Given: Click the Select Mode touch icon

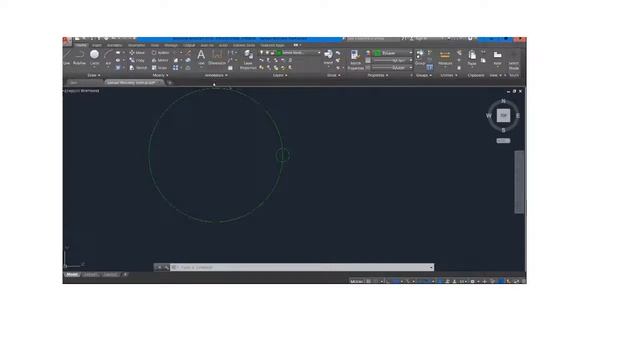Looking at the screenshot, I should point(514,60).
